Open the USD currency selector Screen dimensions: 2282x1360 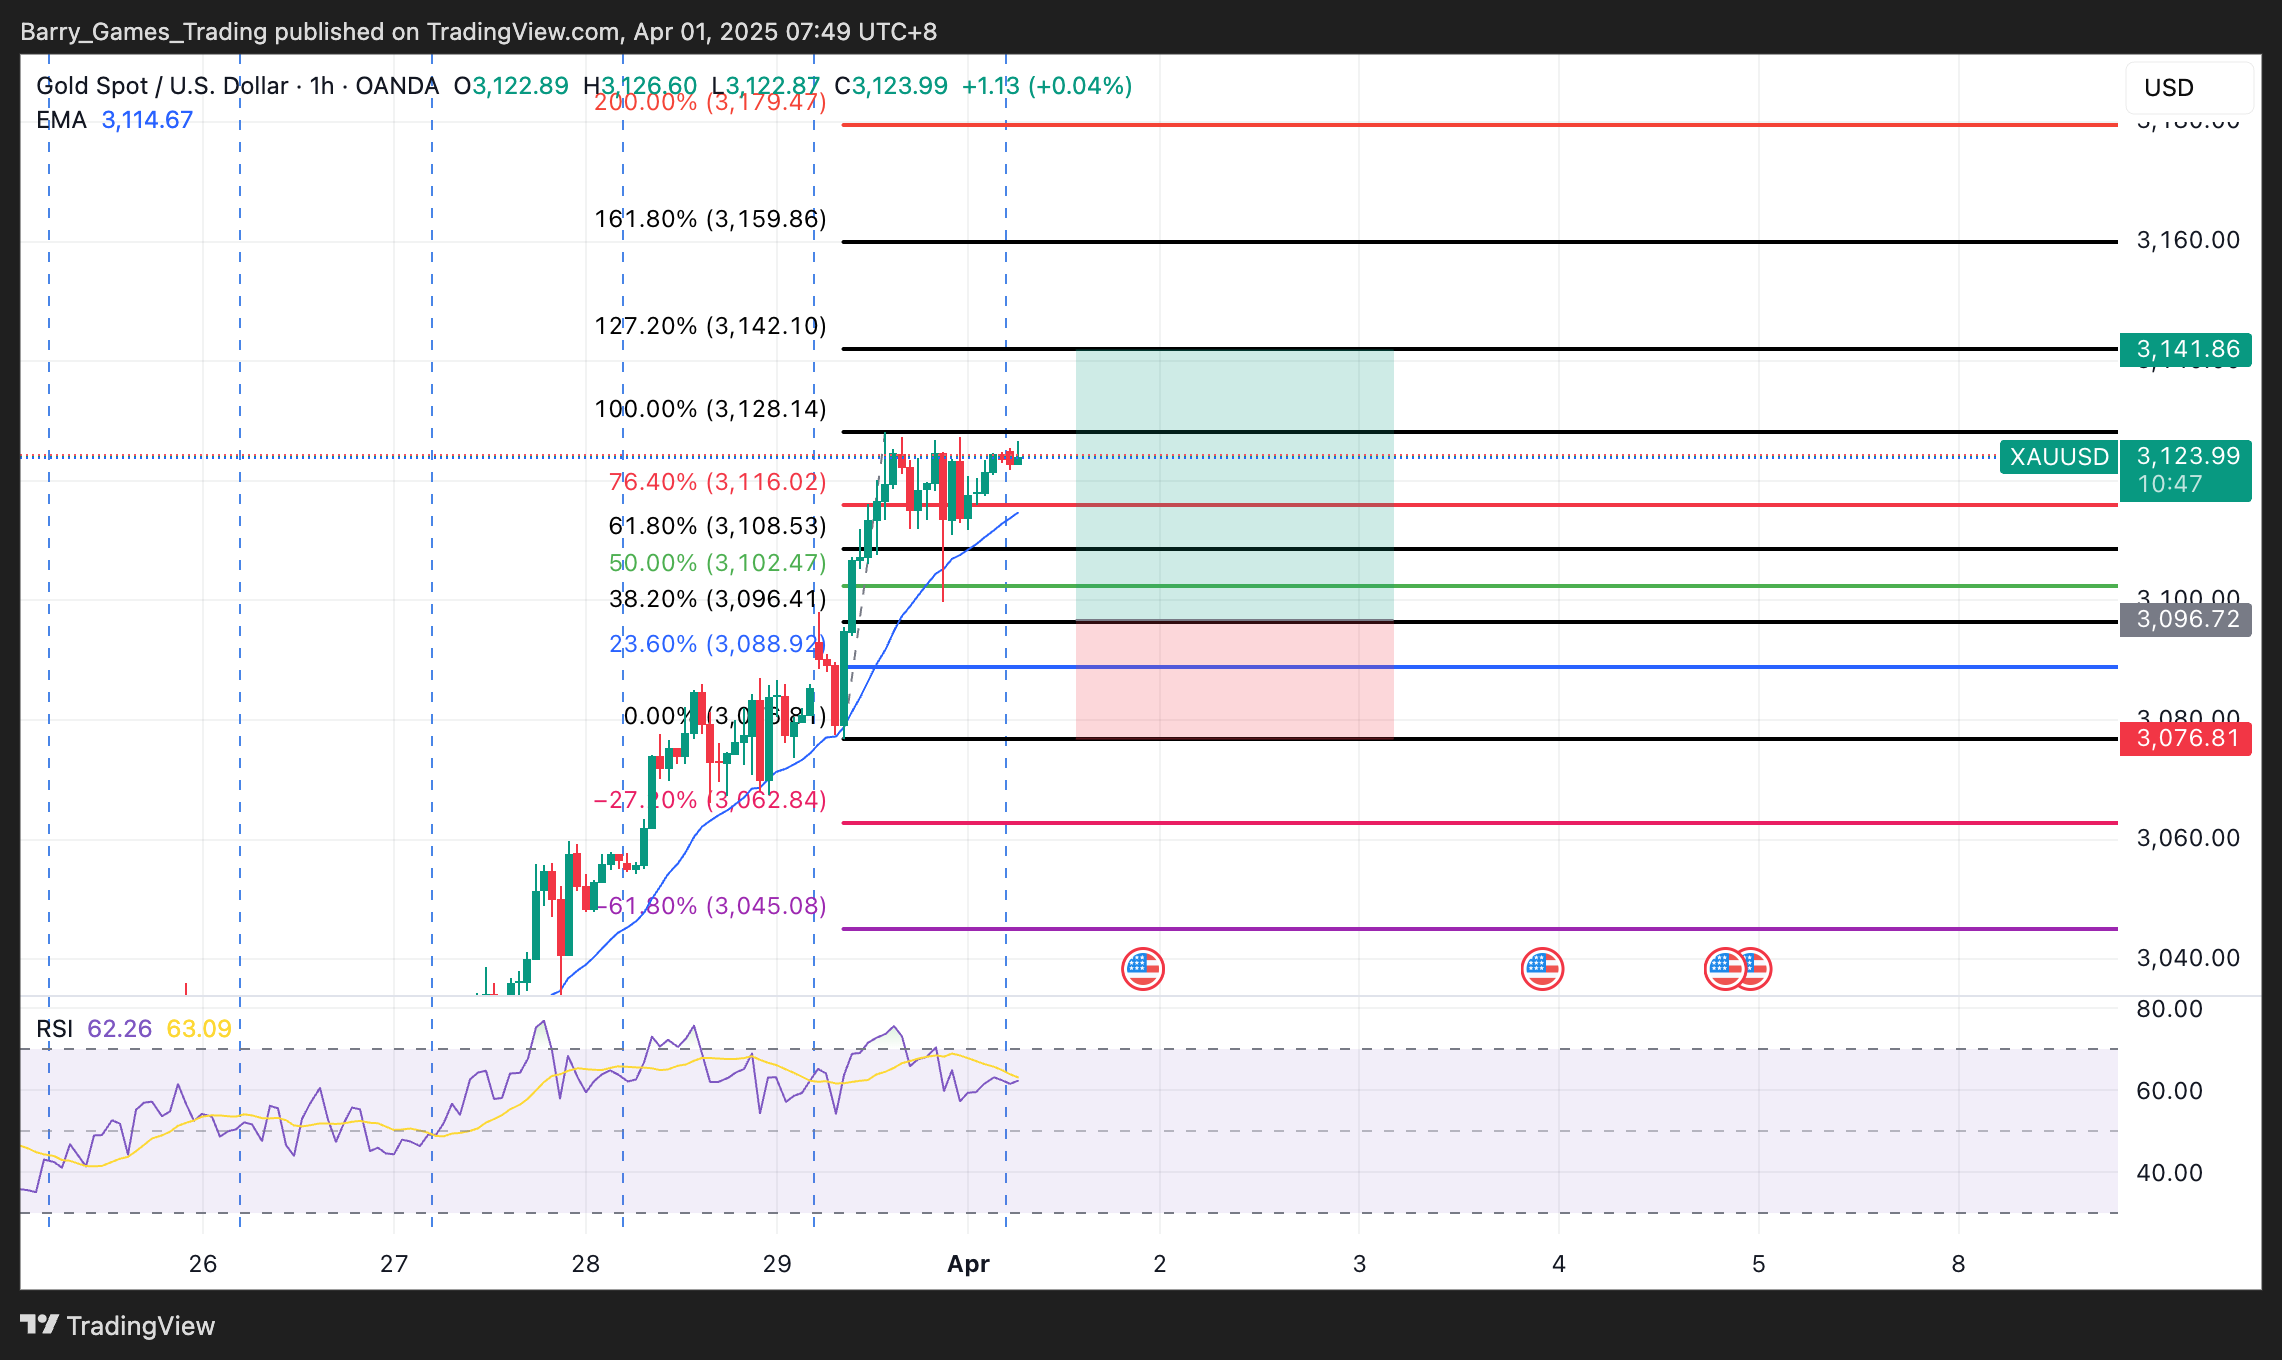click(x=2186, y=88)
